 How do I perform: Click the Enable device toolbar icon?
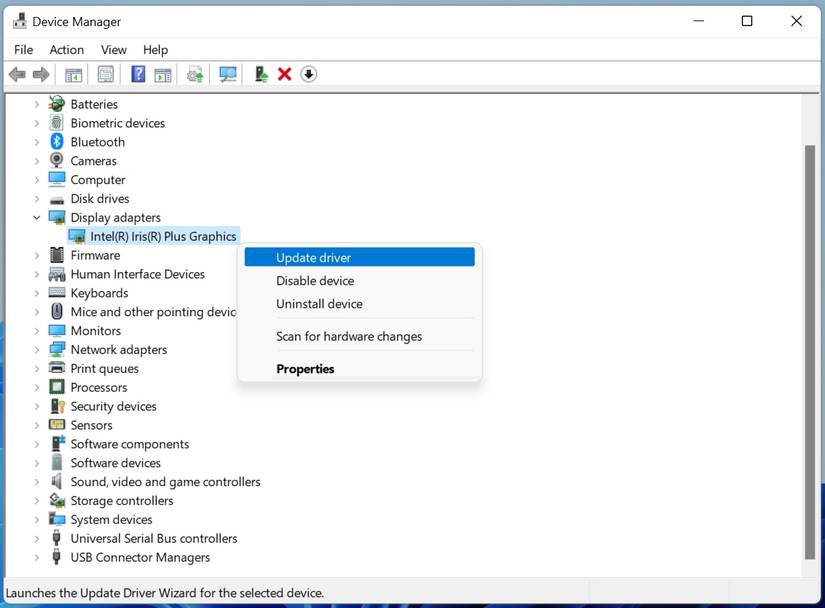(261, 74)
